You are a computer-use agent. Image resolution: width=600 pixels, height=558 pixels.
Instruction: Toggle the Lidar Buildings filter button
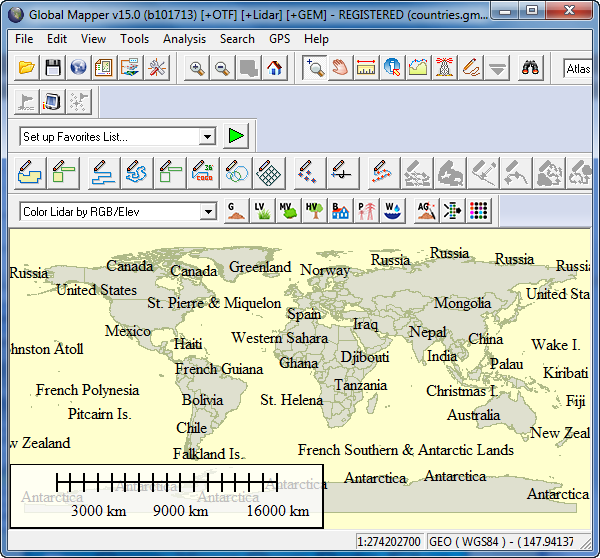click(x=341, y=211)
